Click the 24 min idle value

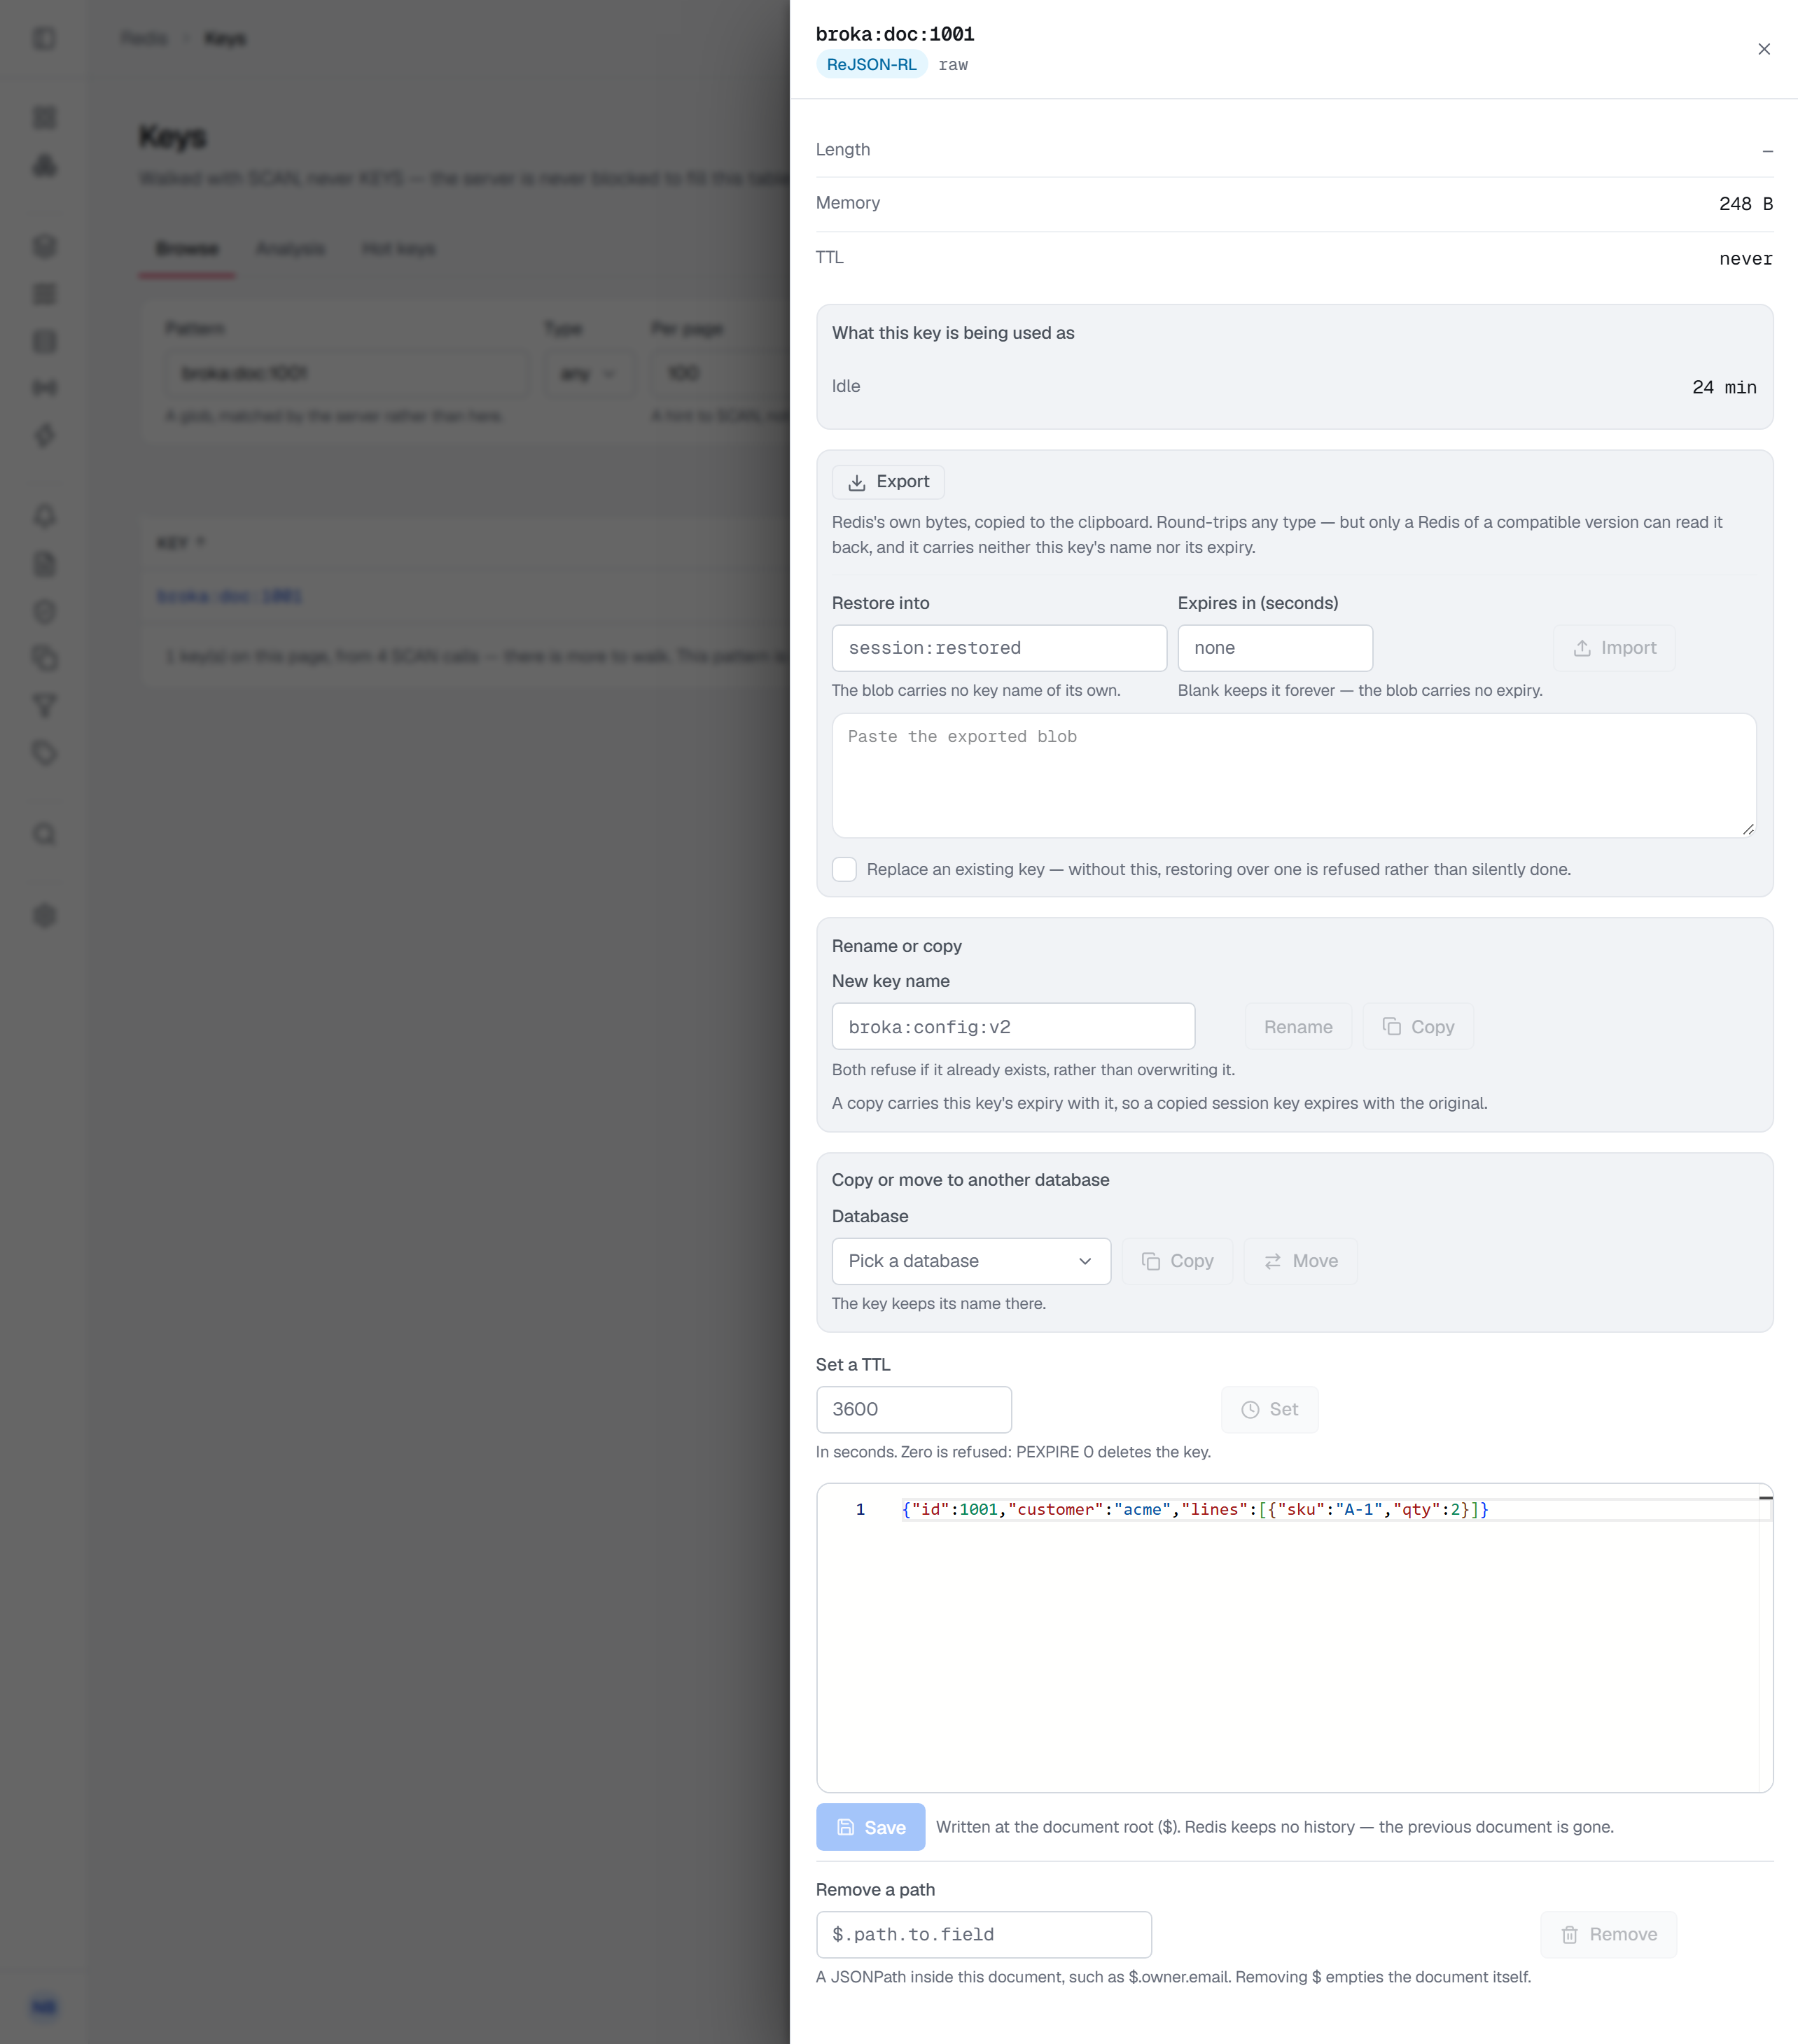tap(1724, 387)
